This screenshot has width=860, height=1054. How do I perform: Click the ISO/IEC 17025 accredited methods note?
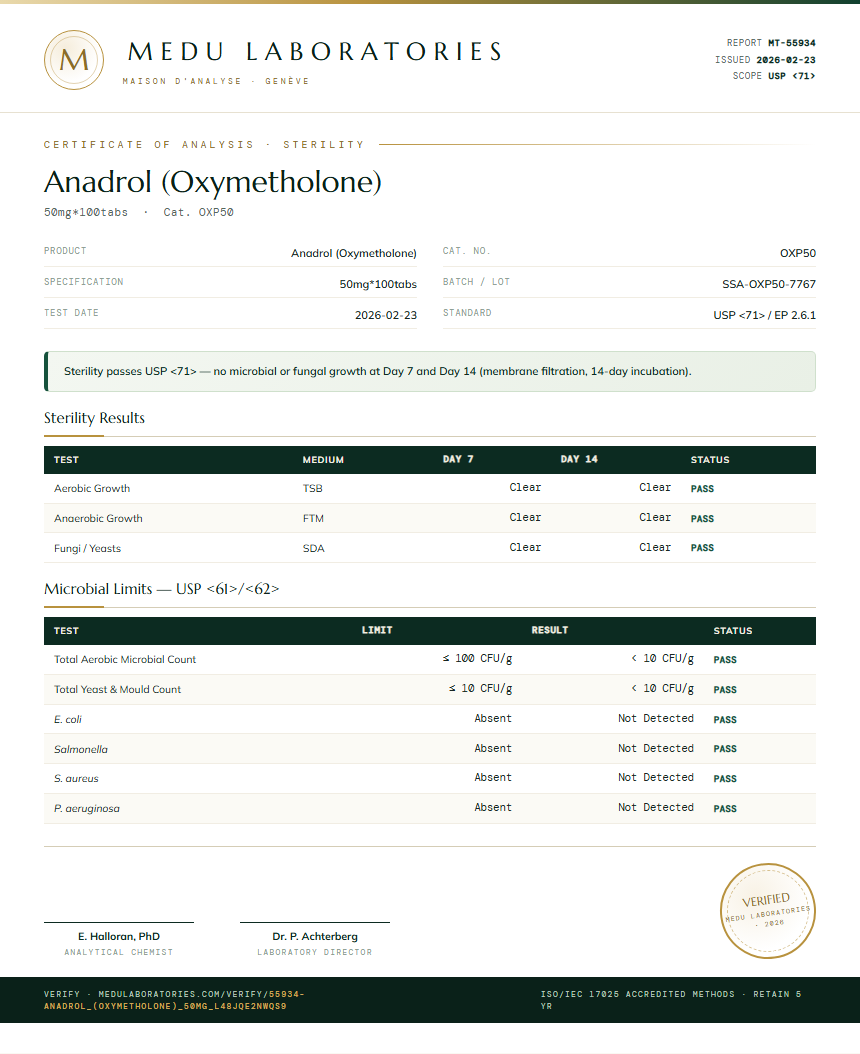tap(670, 1000)
